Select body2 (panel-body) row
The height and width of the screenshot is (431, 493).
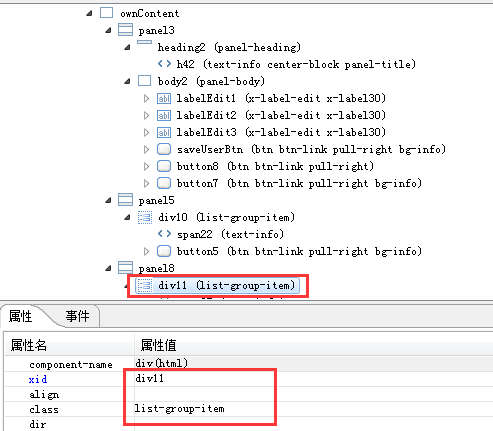(211, 81)
